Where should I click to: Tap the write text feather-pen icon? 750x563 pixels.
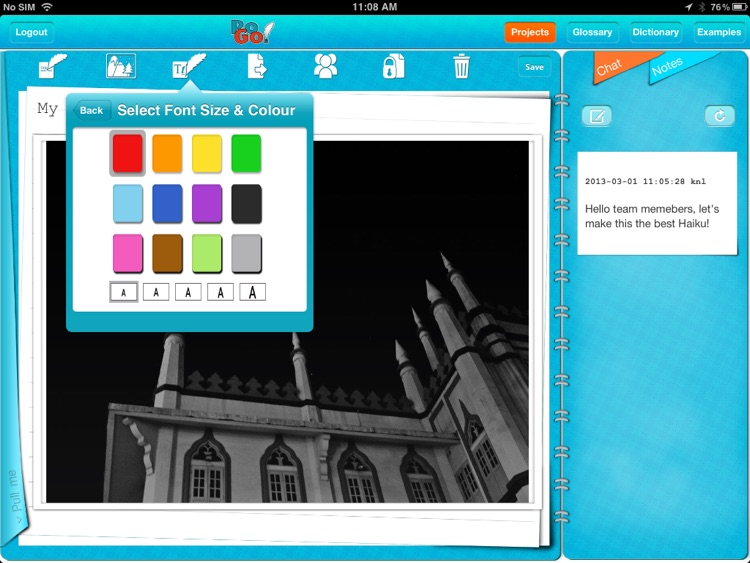[51, 68]
